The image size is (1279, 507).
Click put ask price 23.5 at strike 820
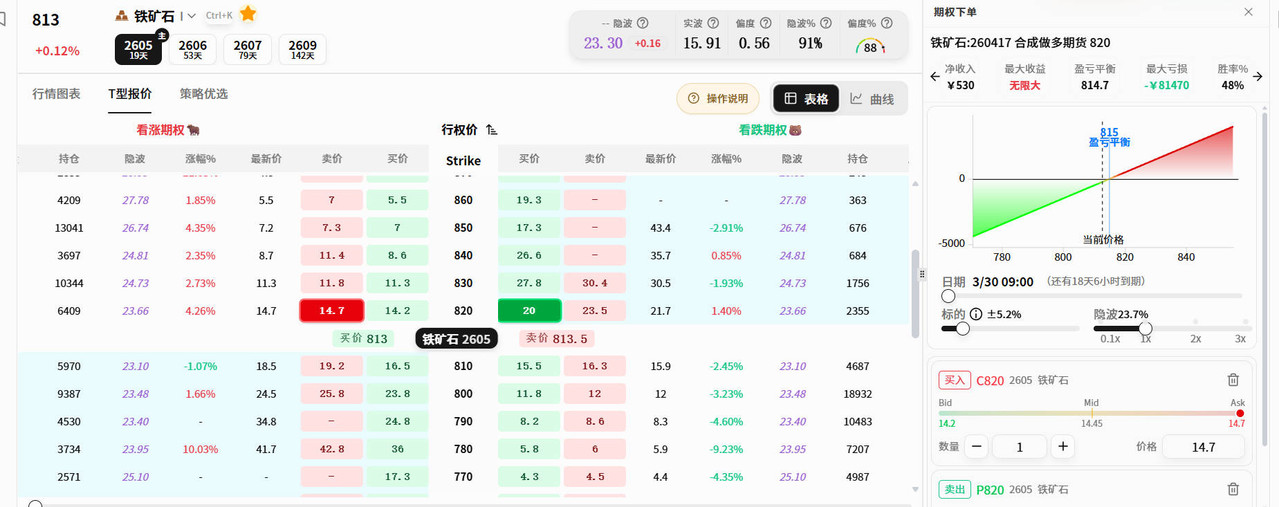pyautogui.click(x=596, y=311)
